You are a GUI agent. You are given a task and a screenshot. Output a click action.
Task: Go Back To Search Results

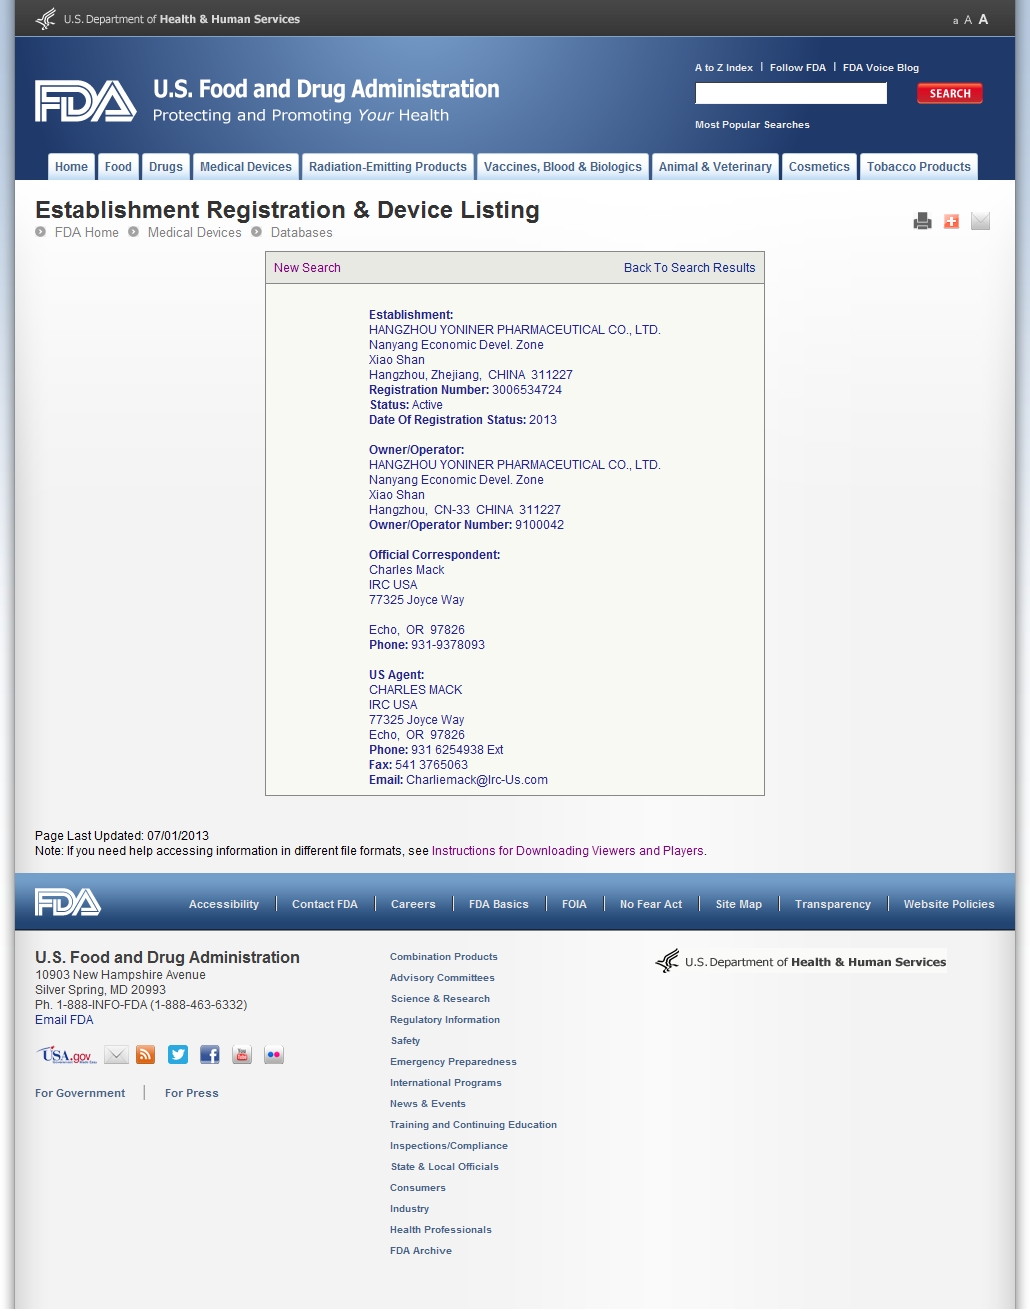[x=689, y=268]
